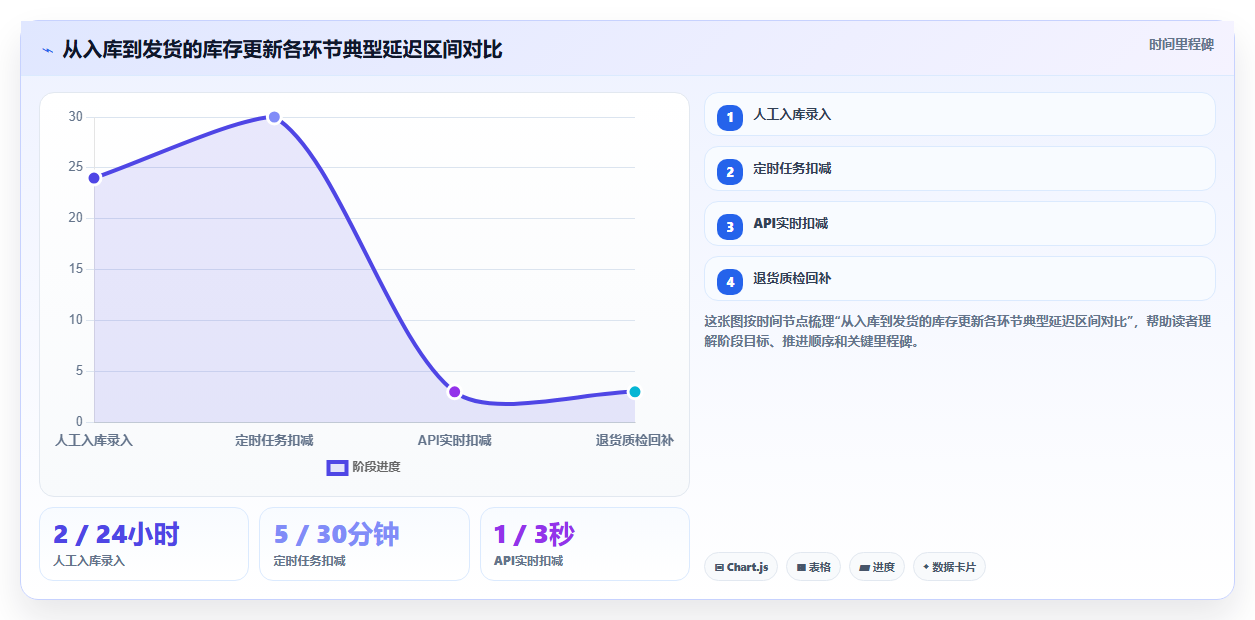The height and width of the screenshot is (620, 1255).
Task: Click the chart title 从入库到发货的库存更新各环节典型延迟区间对比
Action: click(x=282, y=49)
